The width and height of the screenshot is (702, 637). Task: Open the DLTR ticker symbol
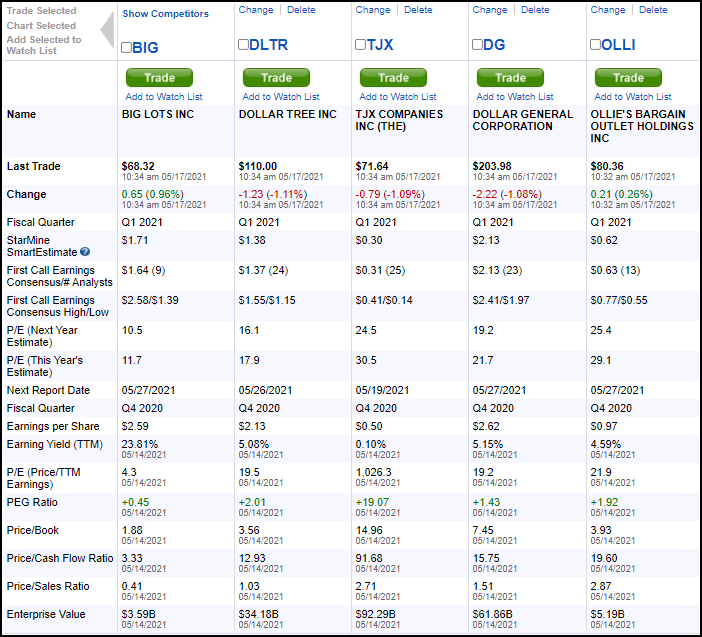[269, 44]
